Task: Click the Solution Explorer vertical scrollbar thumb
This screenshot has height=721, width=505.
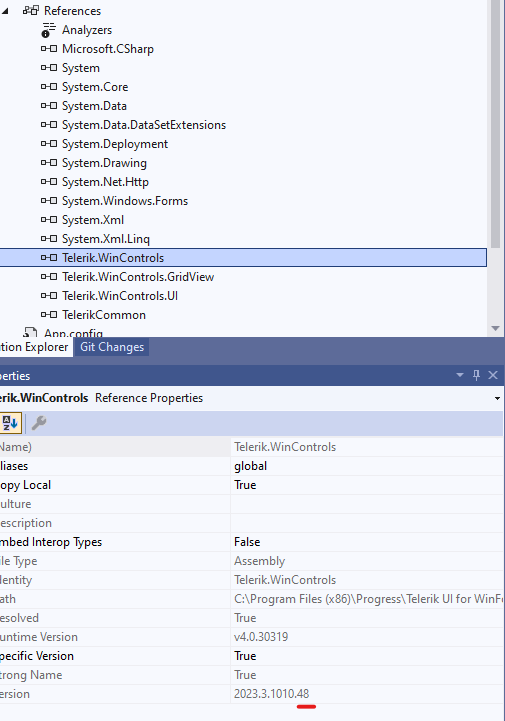Action: tap(495, 124)
